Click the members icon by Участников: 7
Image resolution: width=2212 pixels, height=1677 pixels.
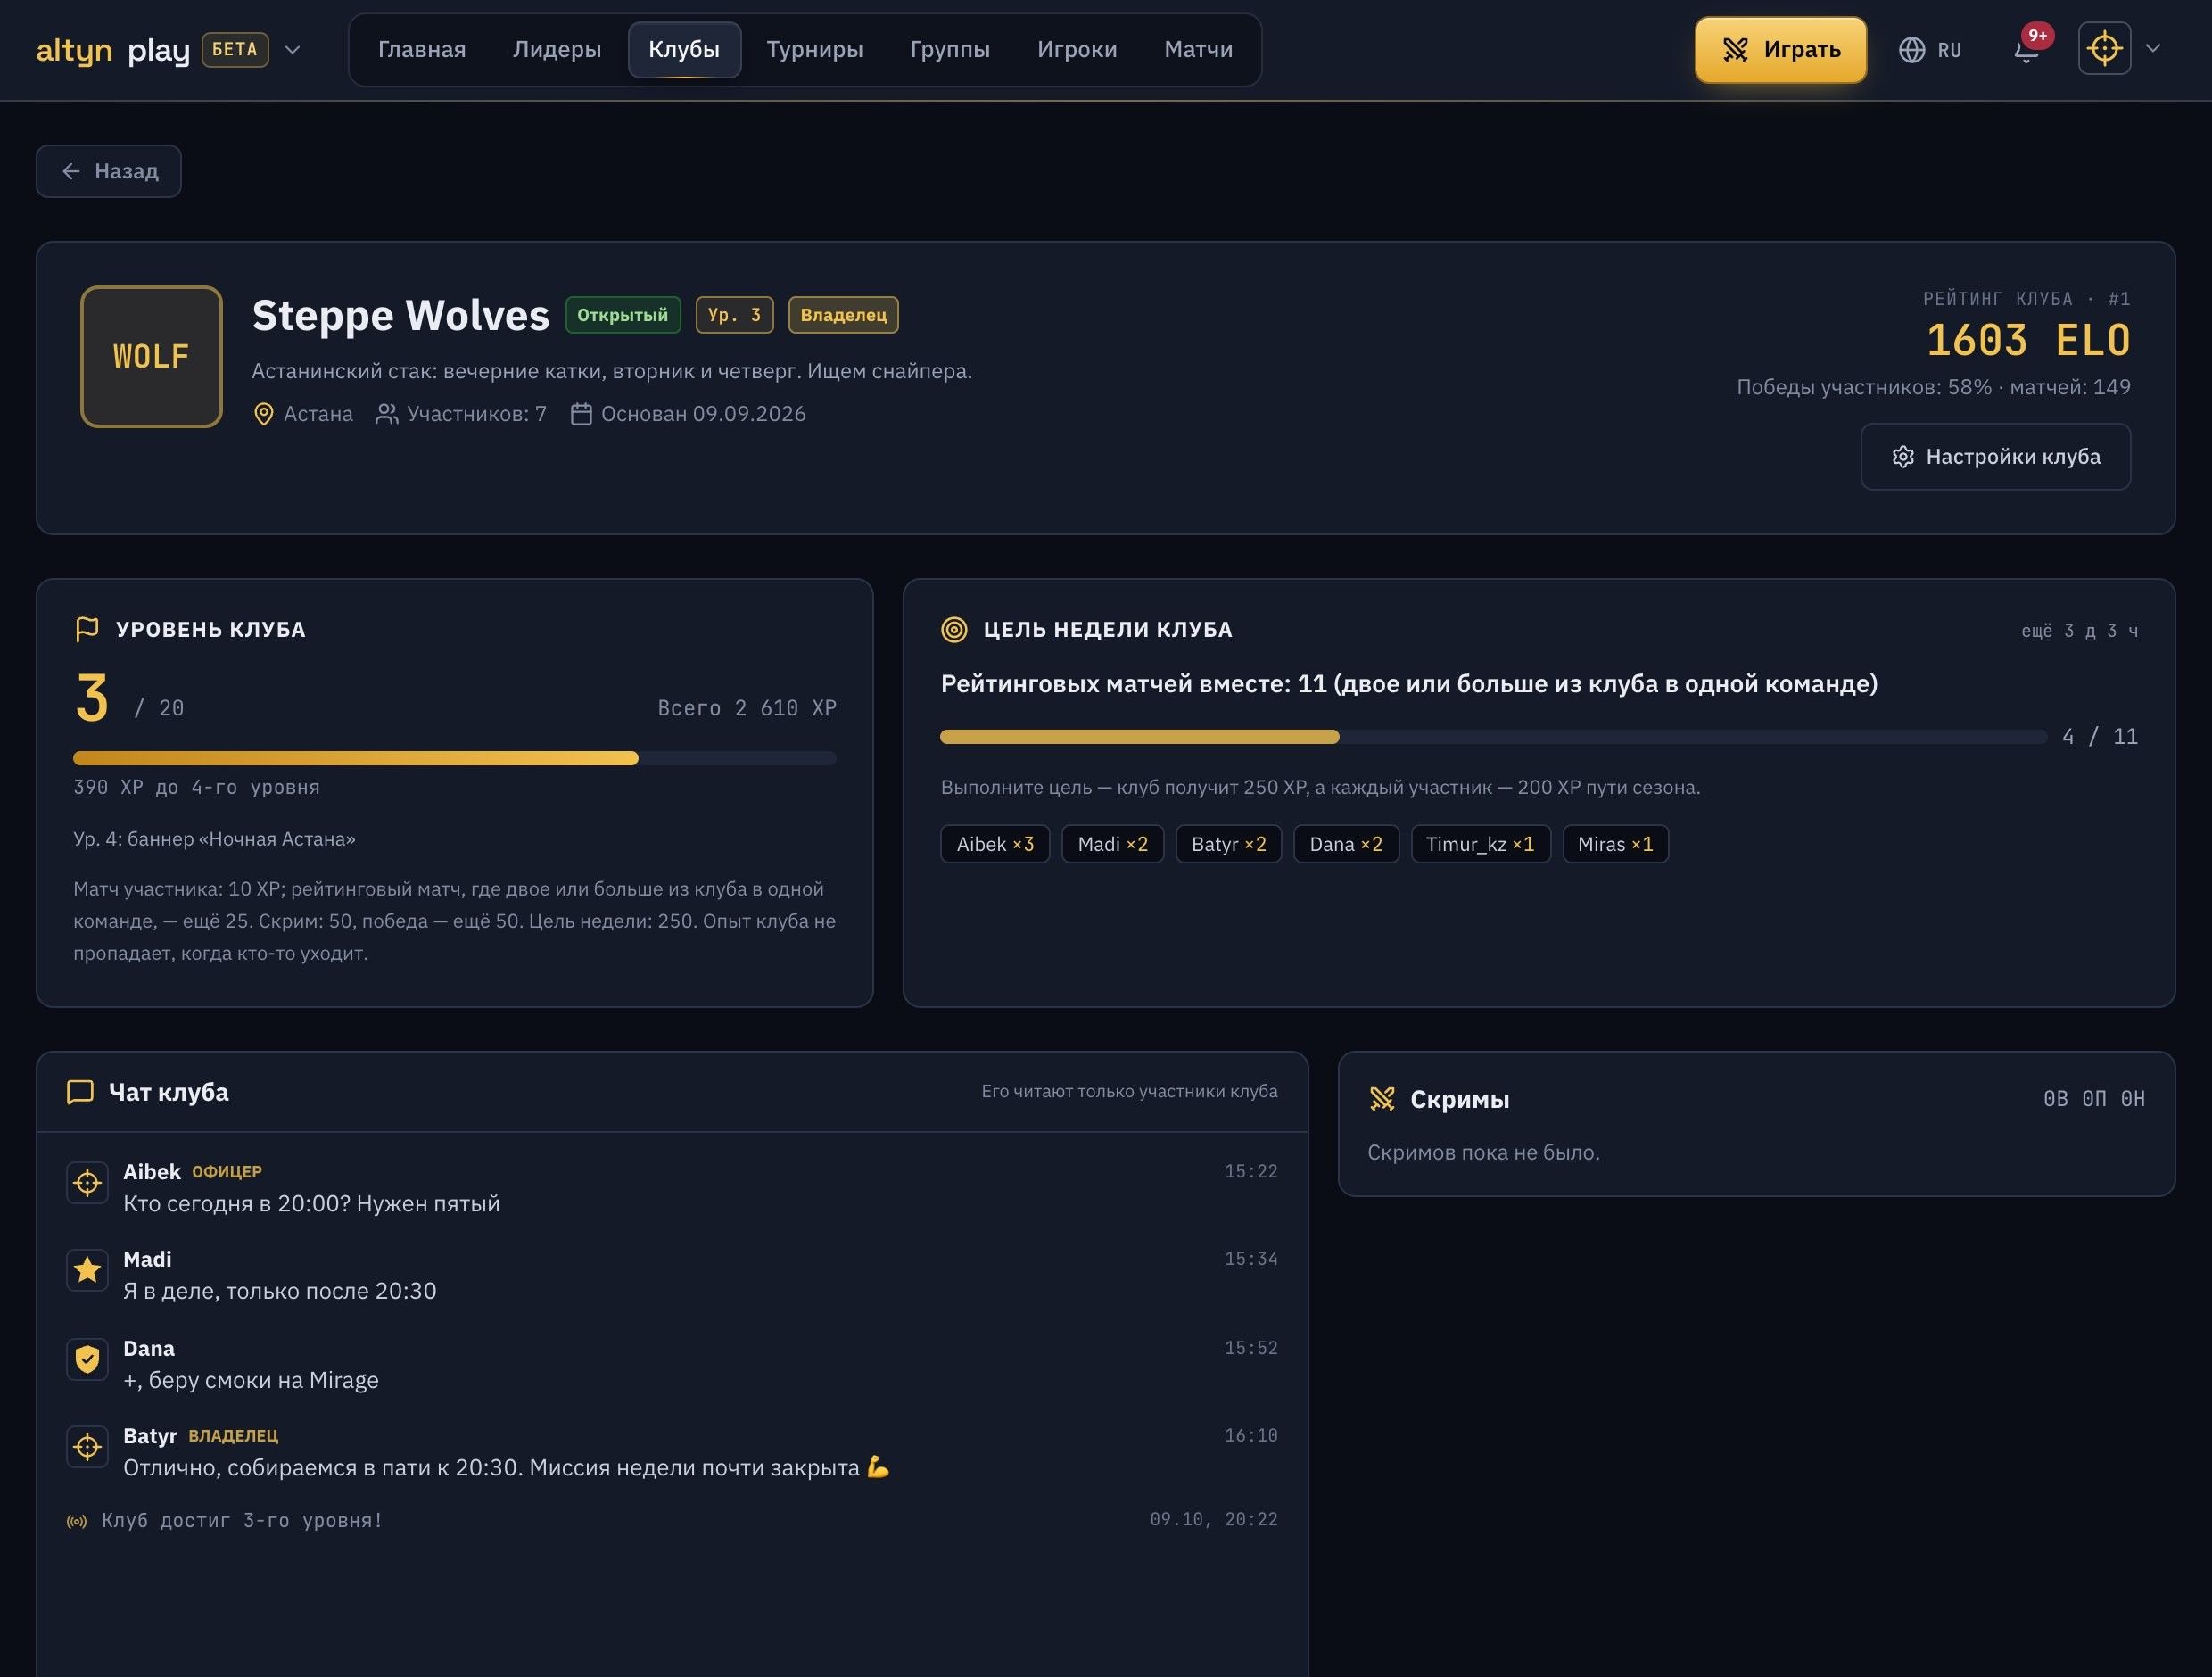click(x=386, y=414)
